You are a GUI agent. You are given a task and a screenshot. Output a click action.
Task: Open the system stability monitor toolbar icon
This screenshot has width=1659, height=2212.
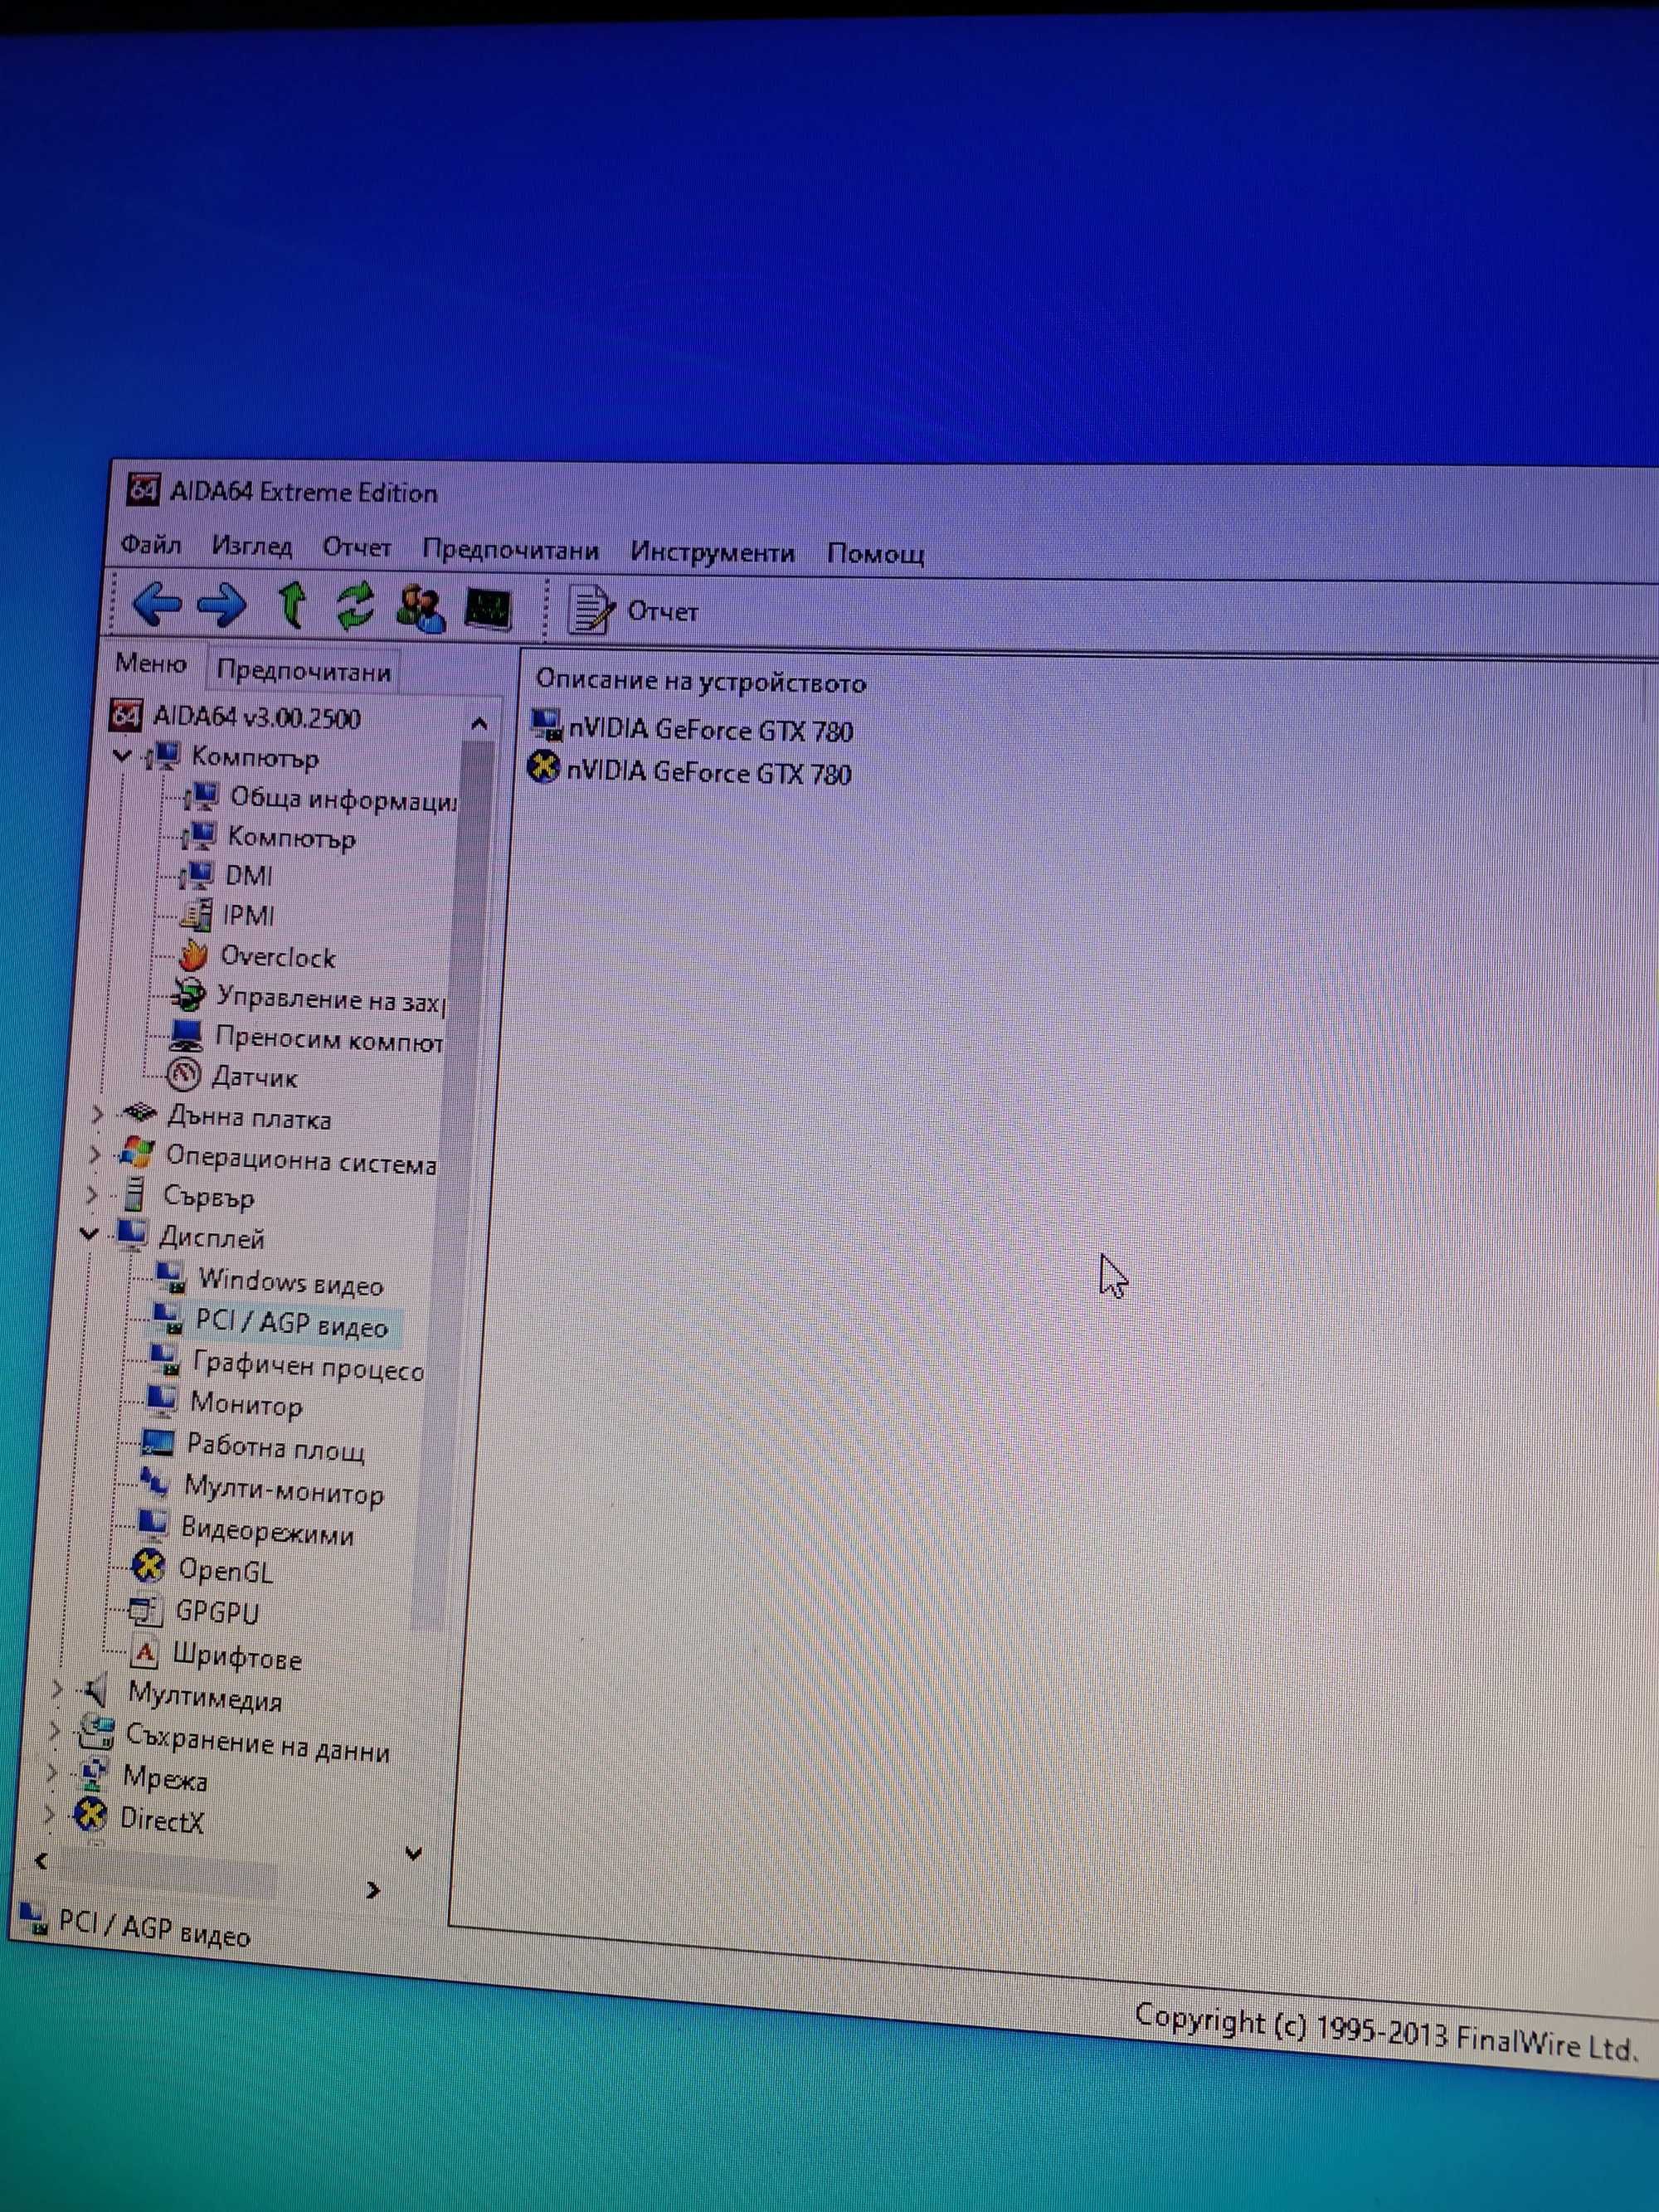(x=489, y=609)
